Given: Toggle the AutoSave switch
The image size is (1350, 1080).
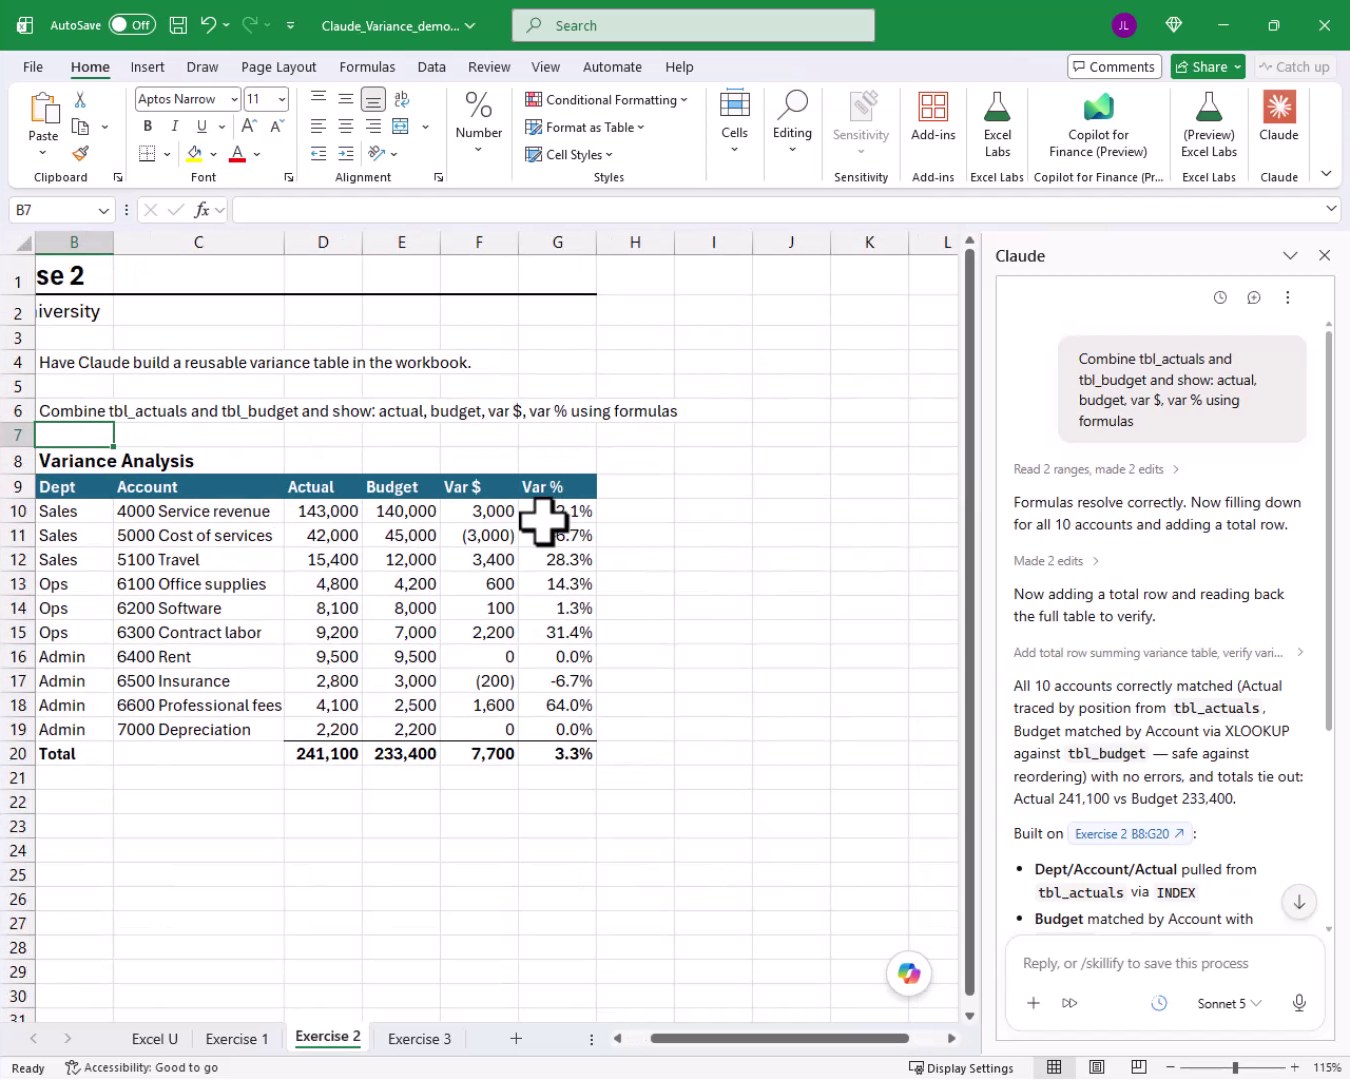Looking at the screenshot, I should coord(132,25).
